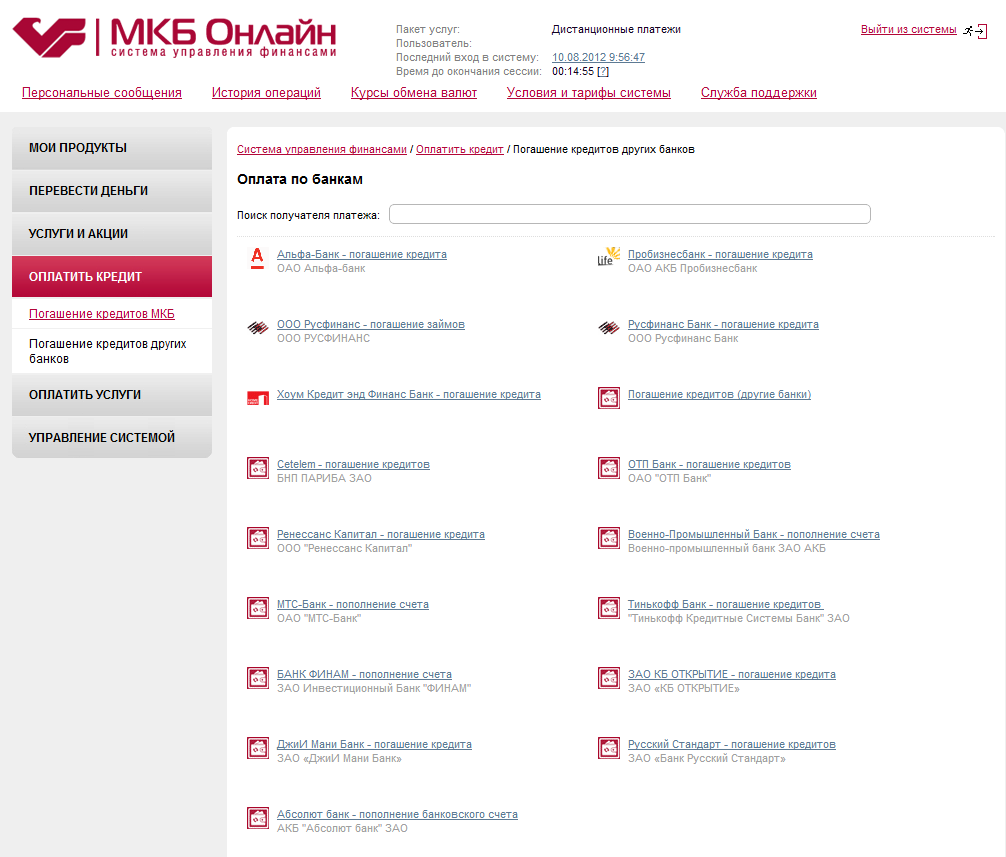Screen dimensions: 1006x857
Task: View История операций
Action: [x=266, y=92]
